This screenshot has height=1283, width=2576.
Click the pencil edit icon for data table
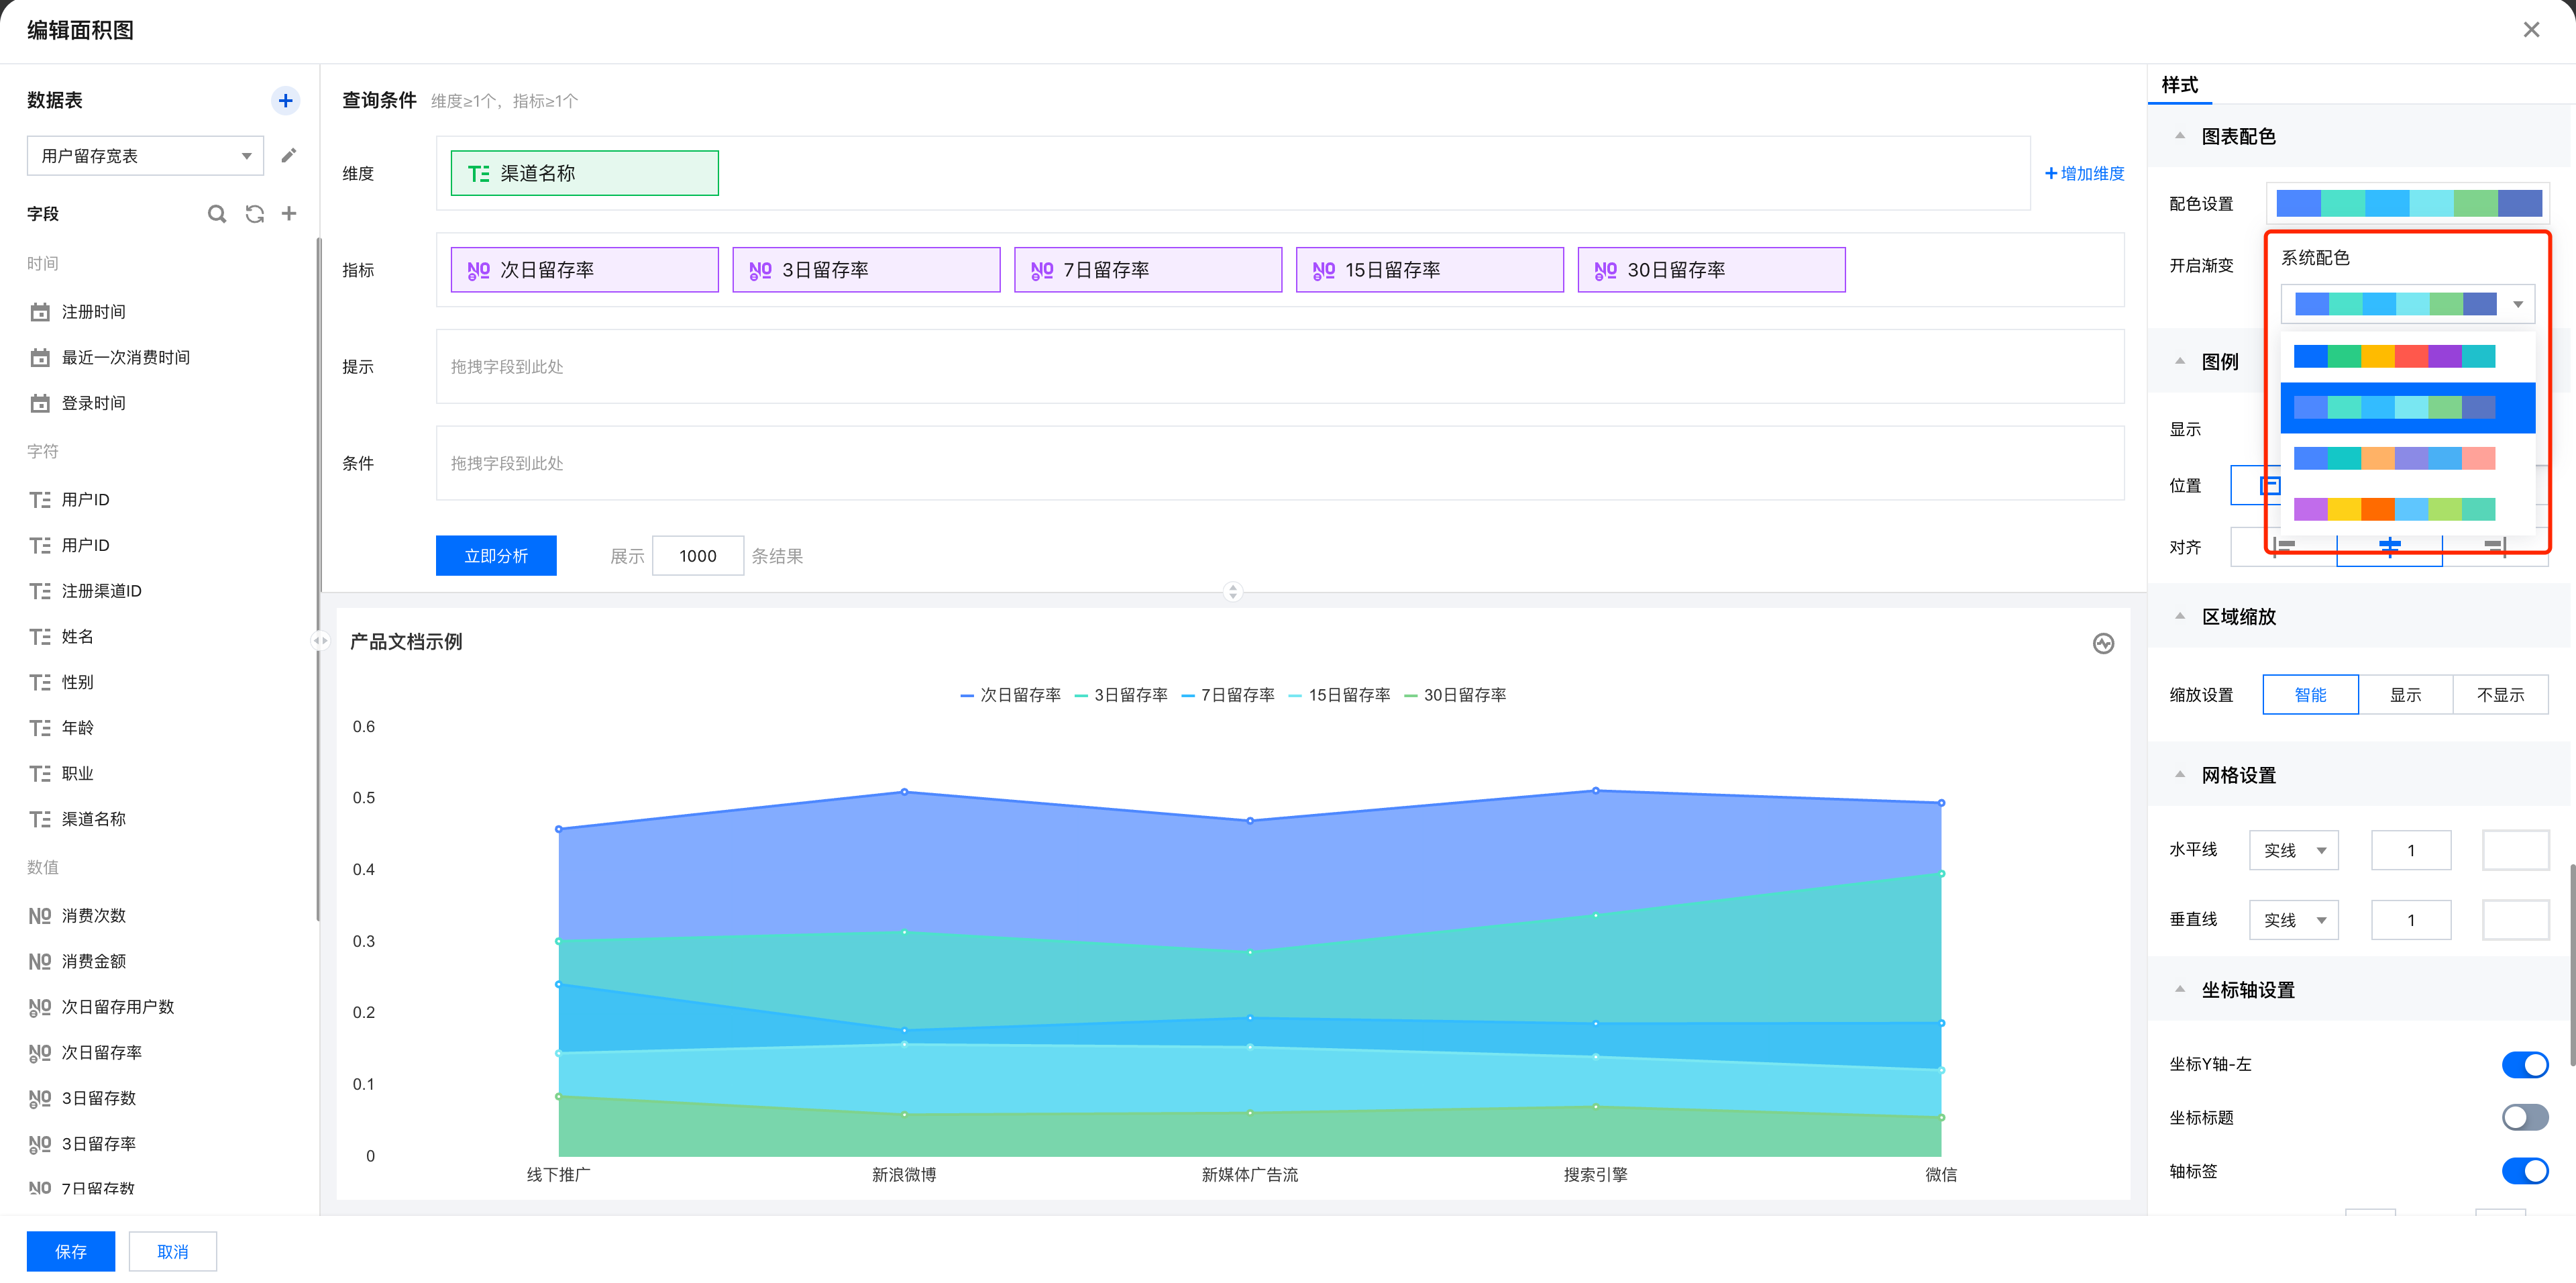point(288,155)
